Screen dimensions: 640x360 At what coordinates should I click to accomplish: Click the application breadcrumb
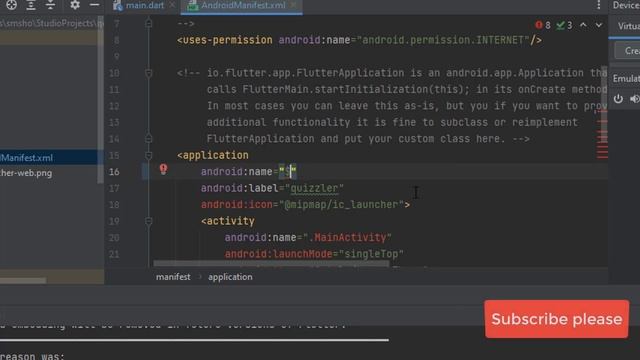click(230, 277)
